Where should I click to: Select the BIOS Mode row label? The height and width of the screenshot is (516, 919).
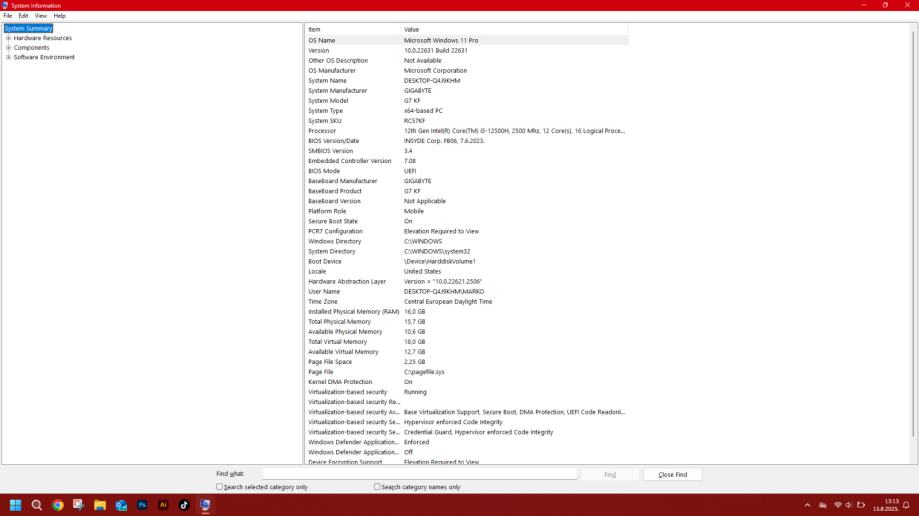click(324, 171)
